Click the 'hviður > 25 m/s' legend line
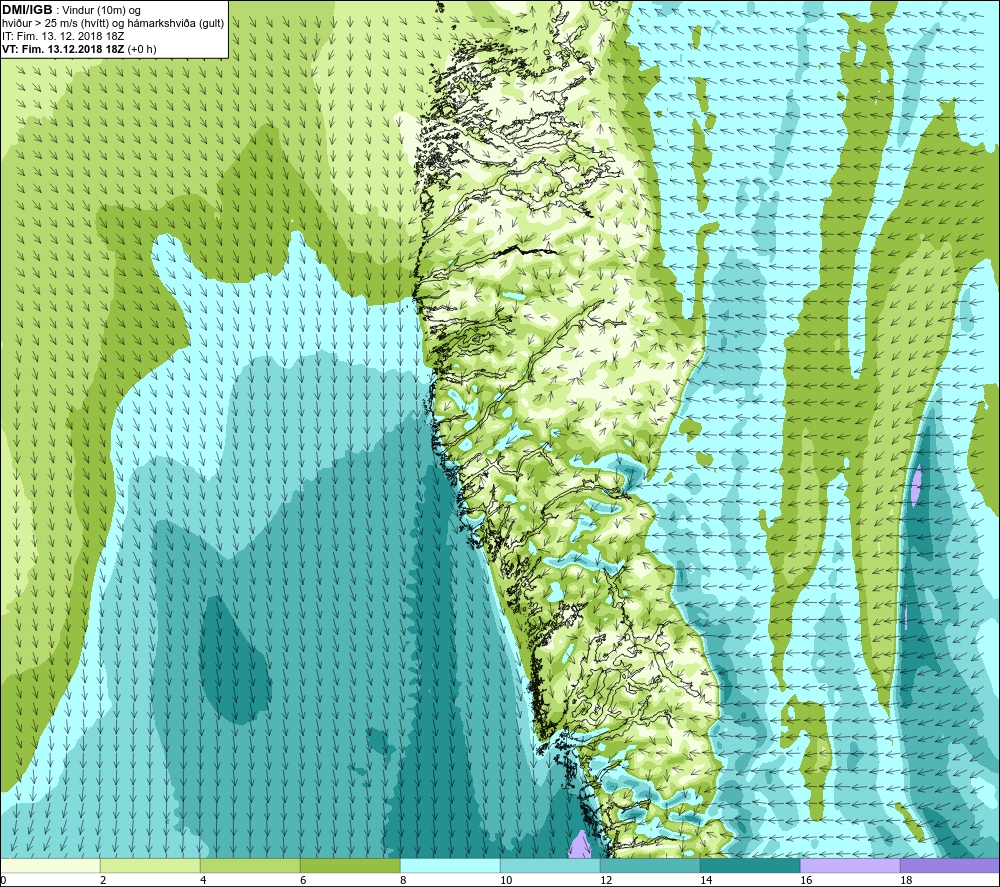The height and width of the screenshot is (887, 1000). click(x=113, y=24)
